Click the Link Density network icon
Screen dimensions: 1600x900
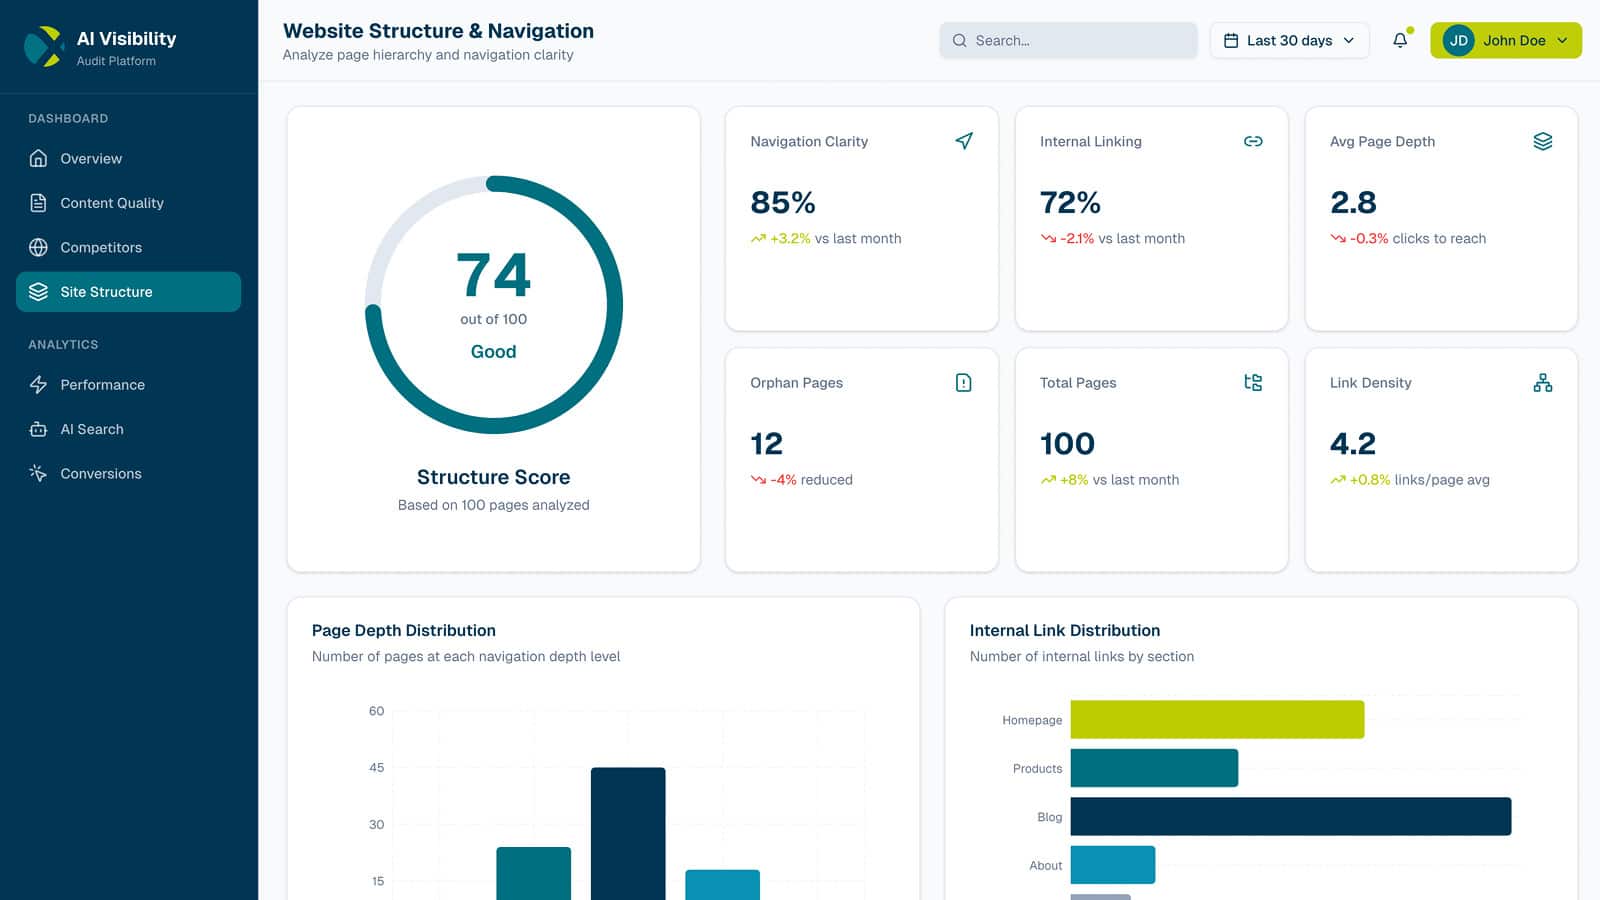(1543, 382)
